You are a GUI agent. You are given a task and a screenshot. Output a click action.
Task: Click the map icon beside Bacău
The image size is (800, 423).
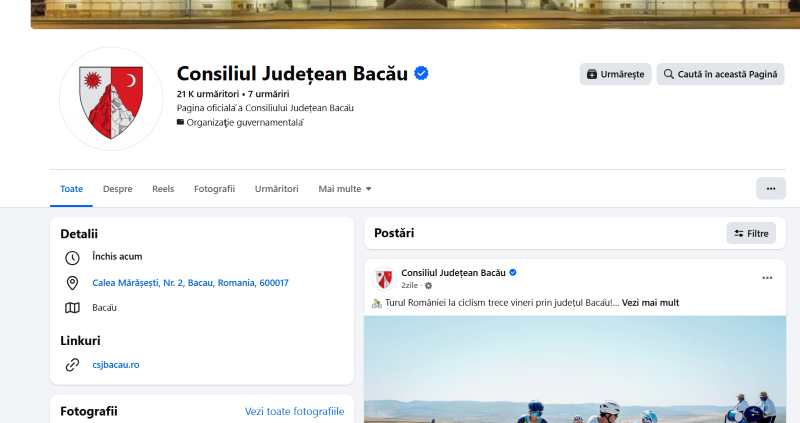tap(72, 308)
